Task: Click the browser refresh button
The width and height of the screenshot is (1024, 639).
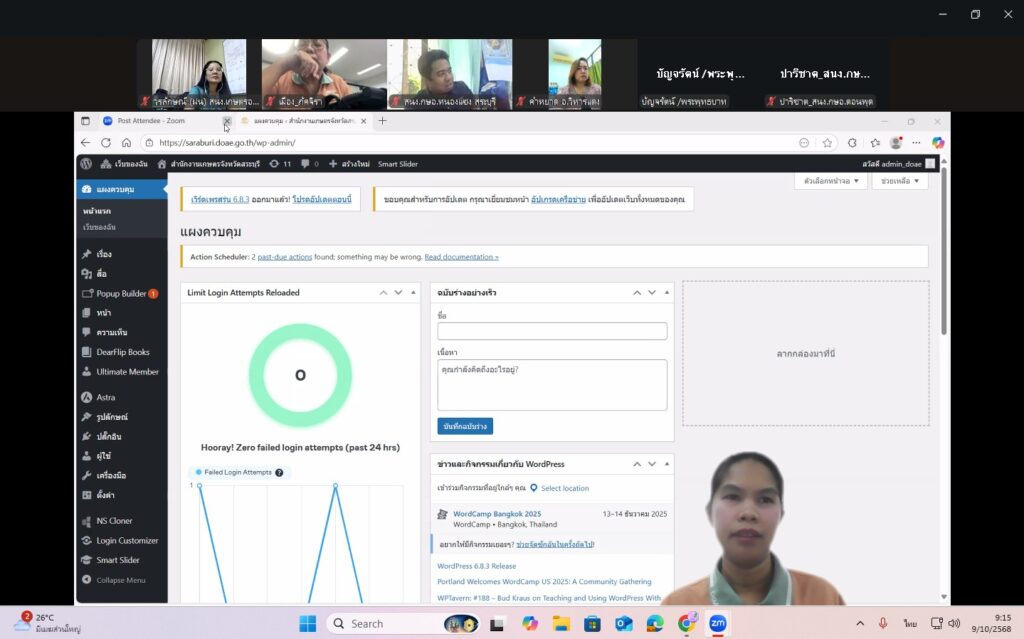Action: 106,142
